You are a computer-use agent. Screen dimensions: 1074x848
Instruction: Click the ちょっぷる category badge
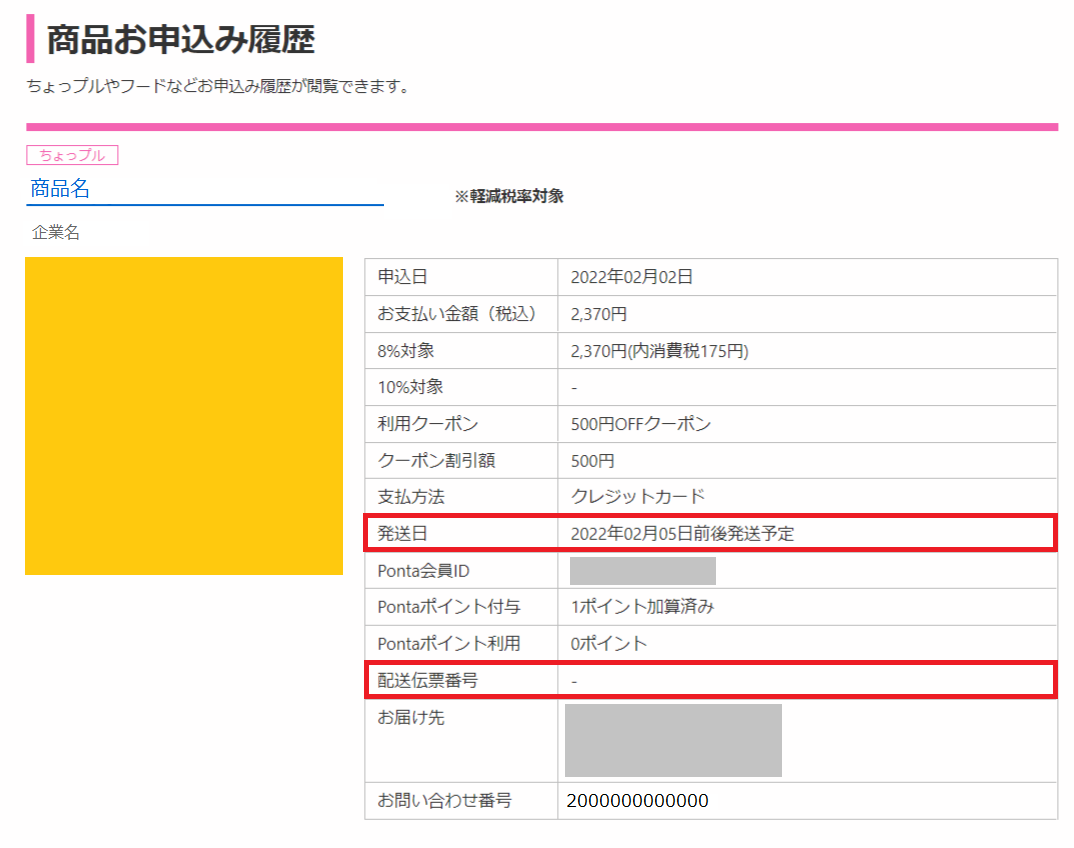coord(71,155)
